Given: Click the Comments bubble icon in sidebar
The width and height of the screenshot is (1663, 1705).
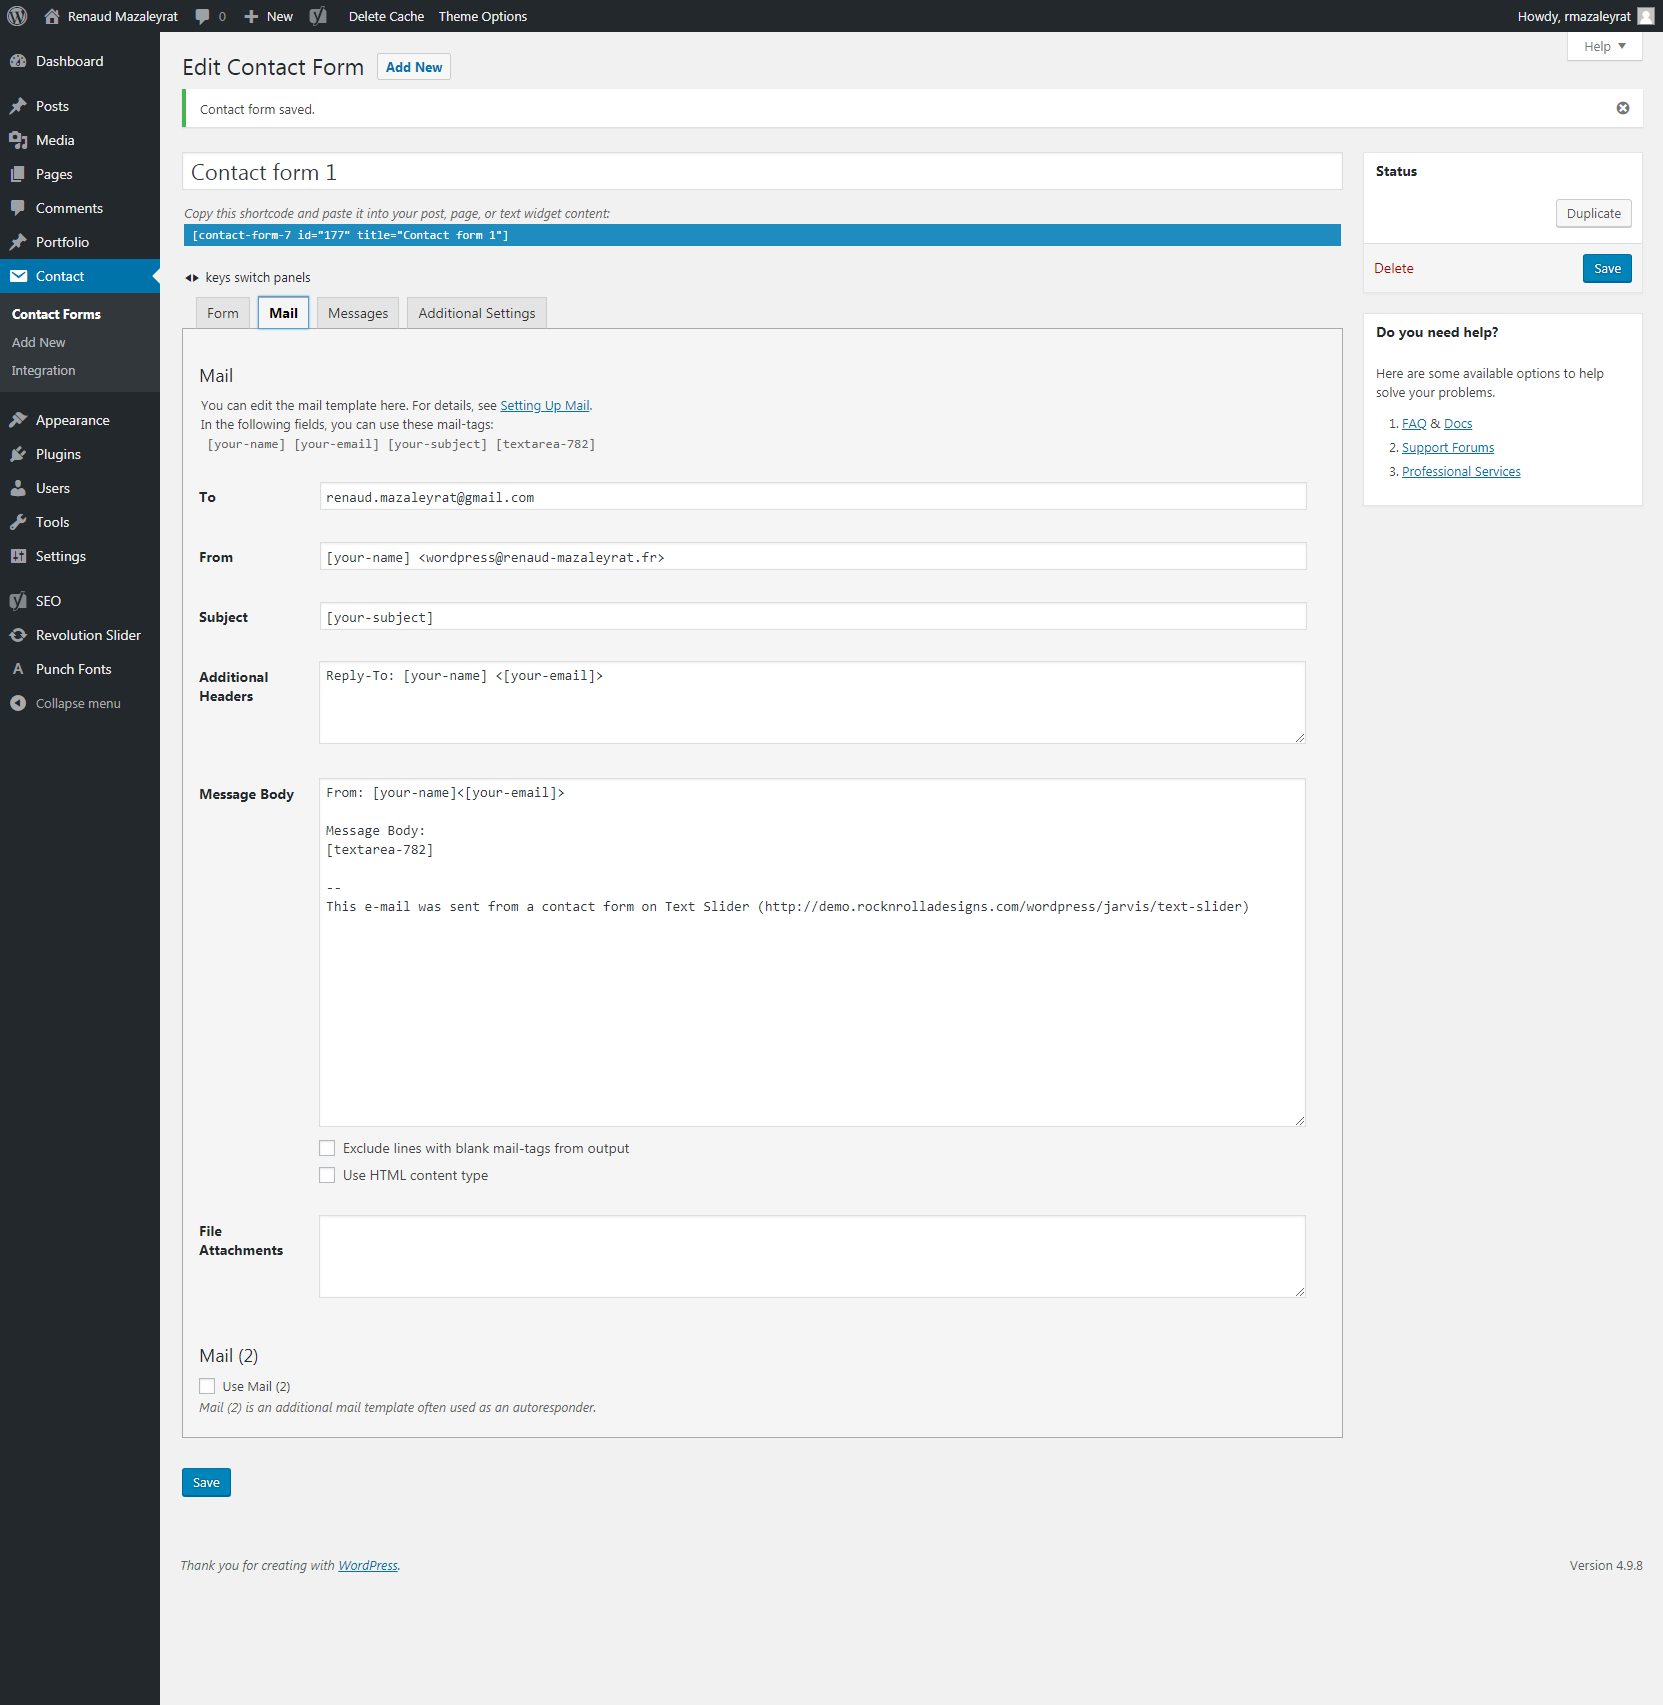Looking at the screenshot, I should point(18,208).
